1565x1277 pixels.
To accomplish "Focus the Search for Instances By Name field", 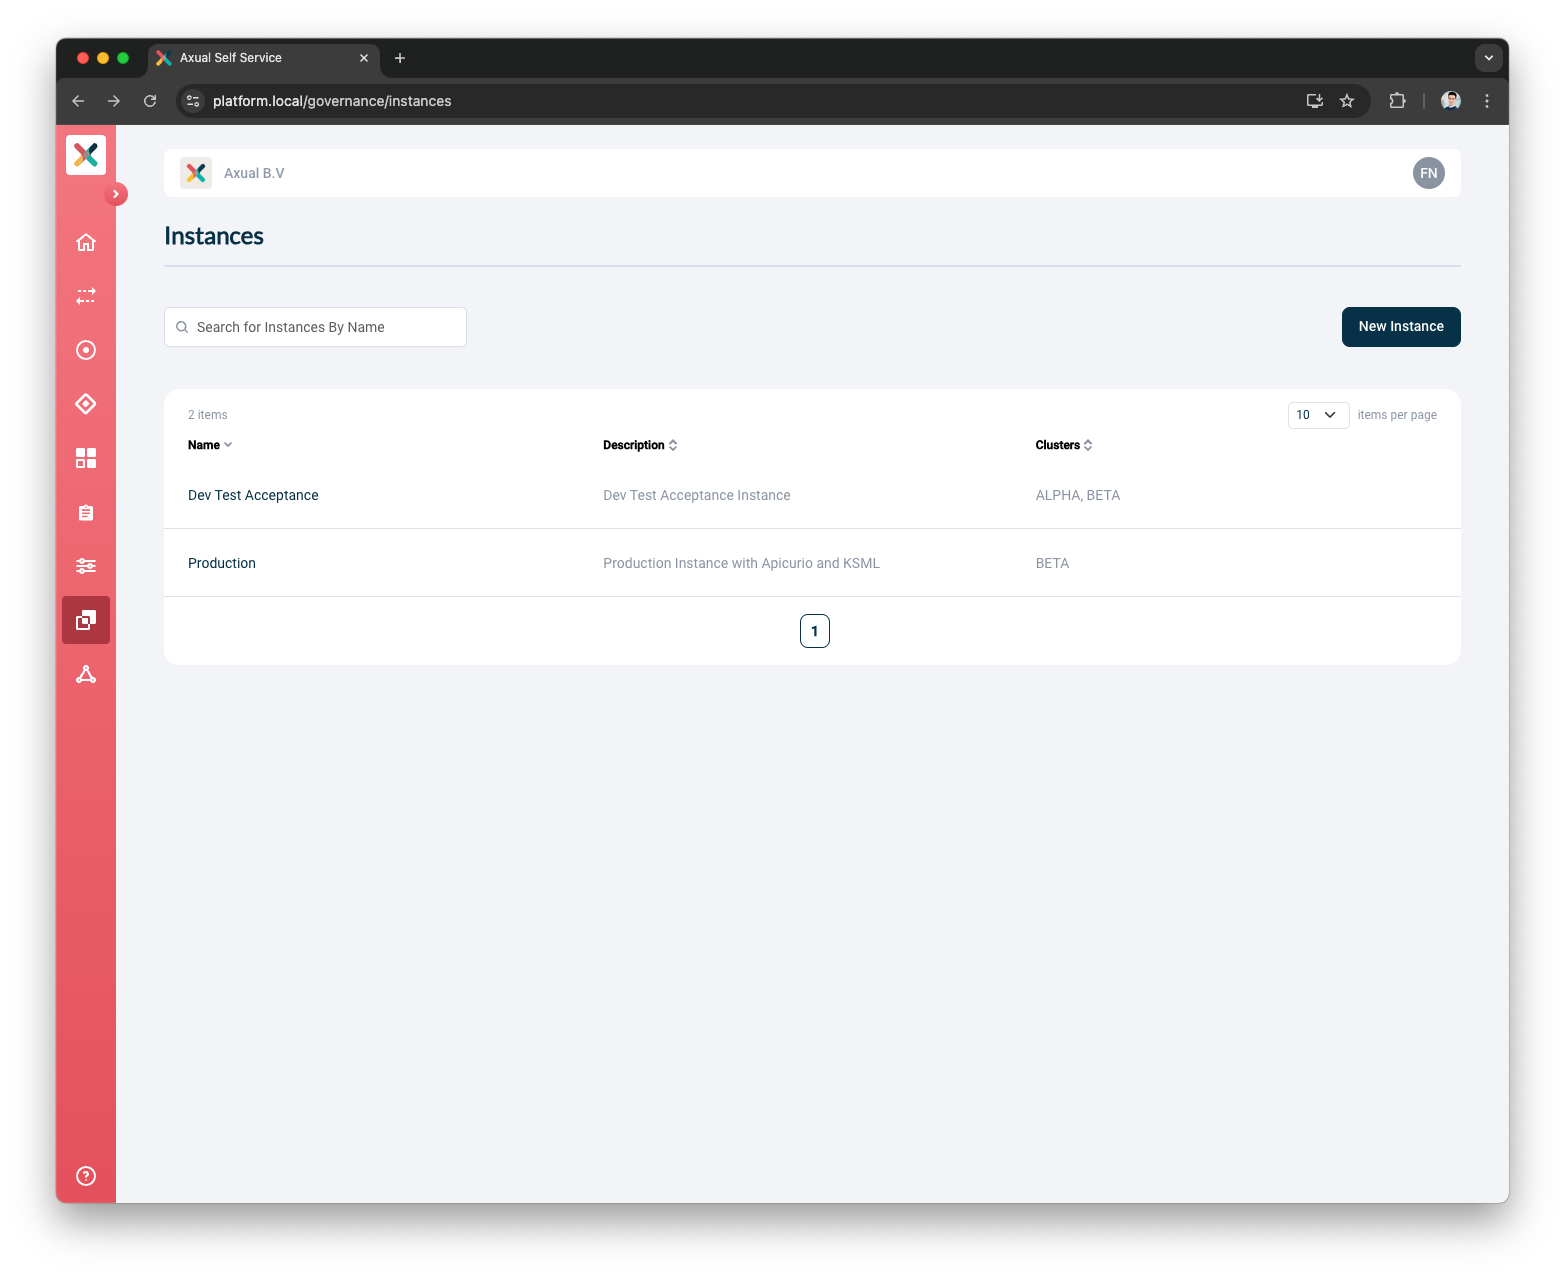I will [315, 327].
